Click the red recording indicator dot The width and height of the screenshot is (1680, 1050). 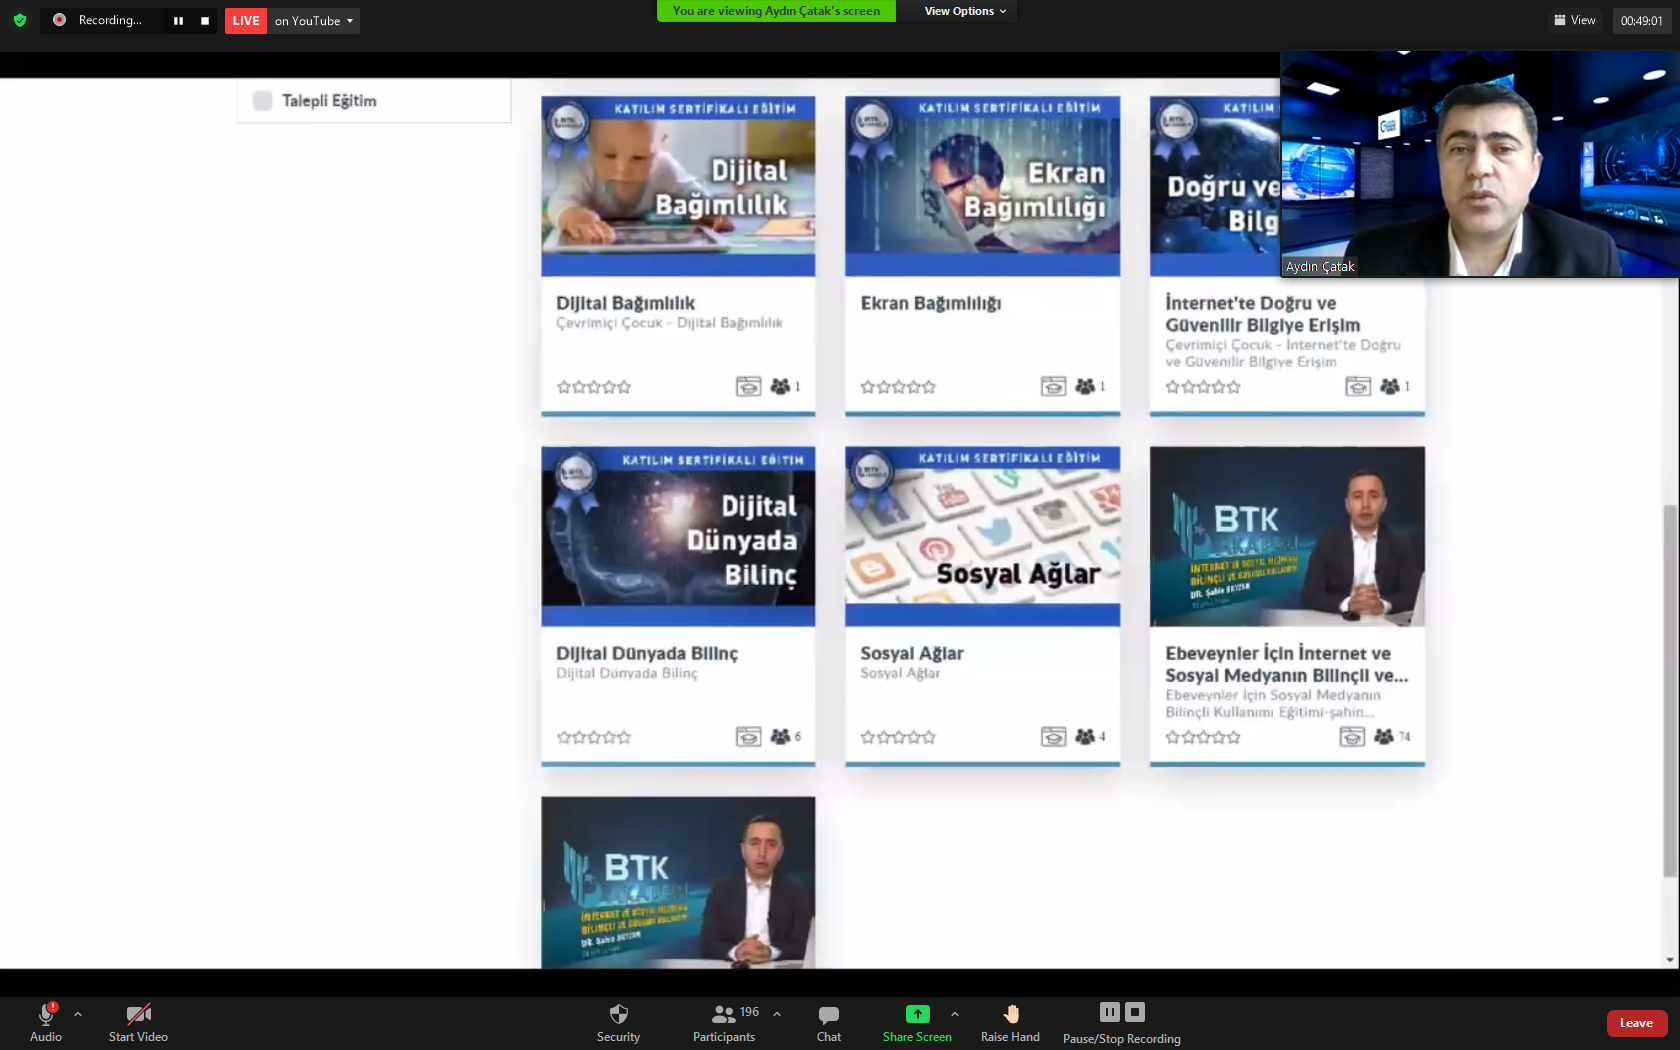(x=59, y=20)
